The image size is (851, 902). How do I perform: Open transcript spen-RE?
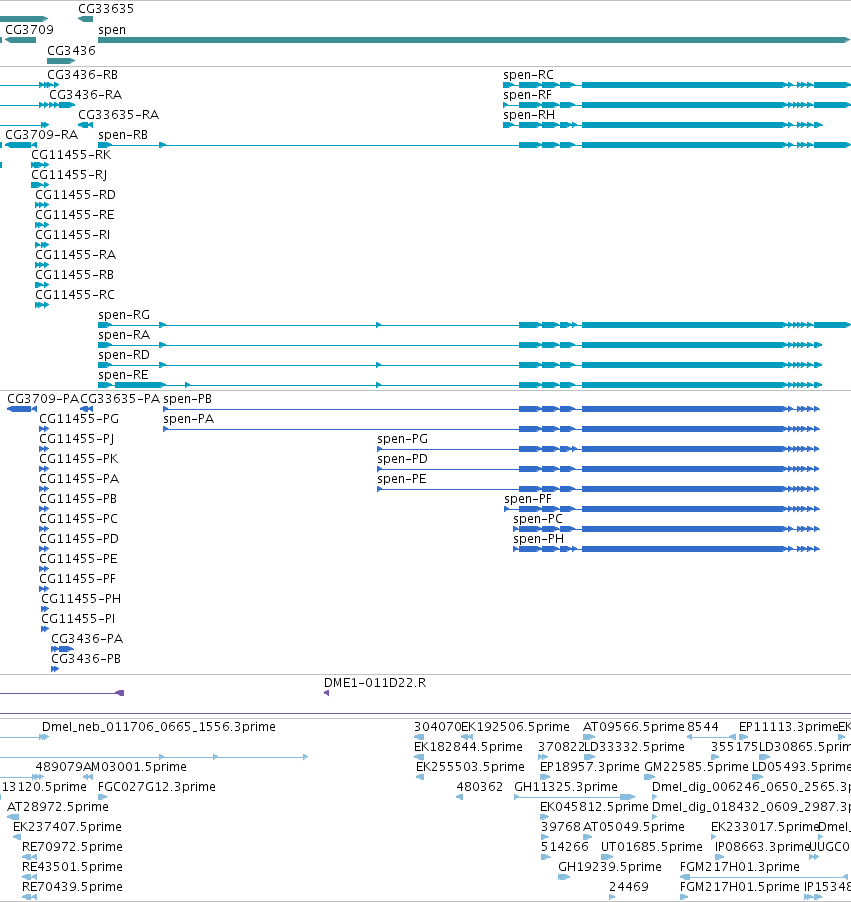pyautogui.click(x=123, y=374)
